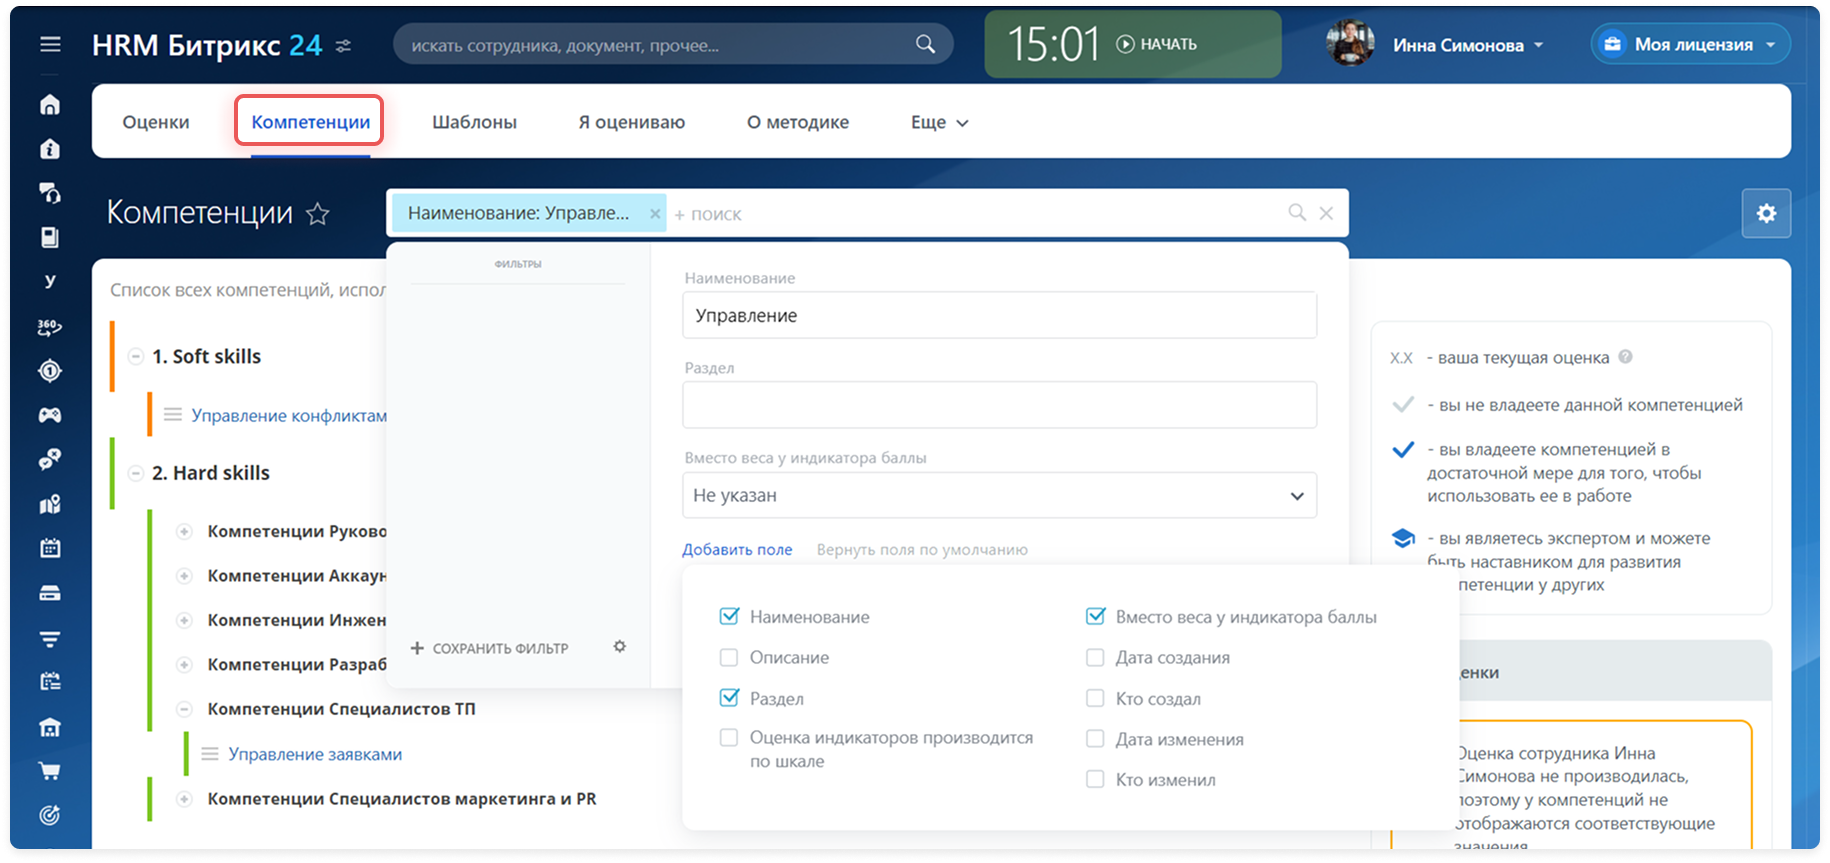Enable the Описание field checkbox
This screenshot has height=863, width=1830.
729,658
